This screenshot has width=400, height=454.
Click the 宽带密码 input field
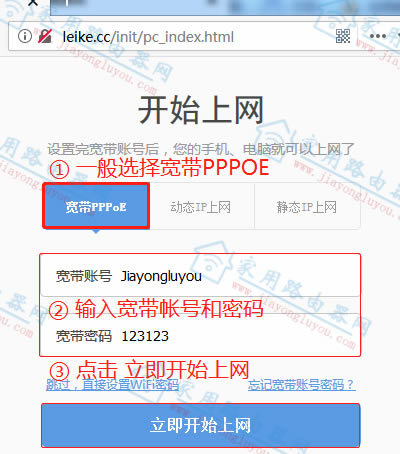click(200, 335)
